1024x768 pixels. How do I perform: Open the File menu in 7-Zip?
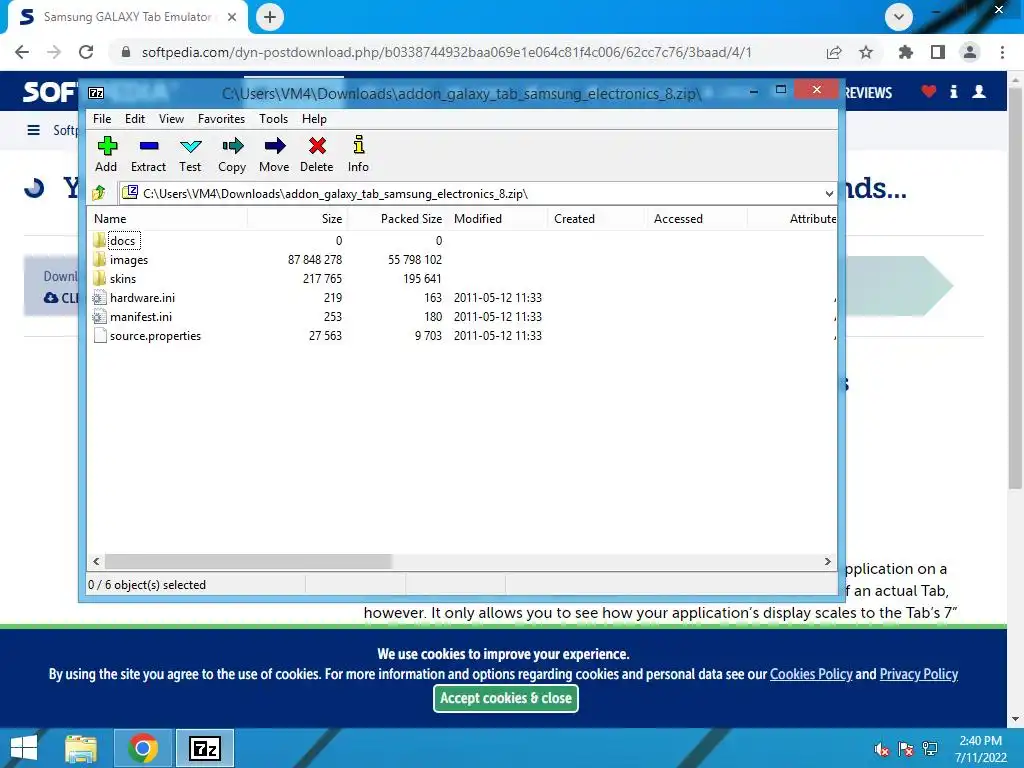pos(102,119)
